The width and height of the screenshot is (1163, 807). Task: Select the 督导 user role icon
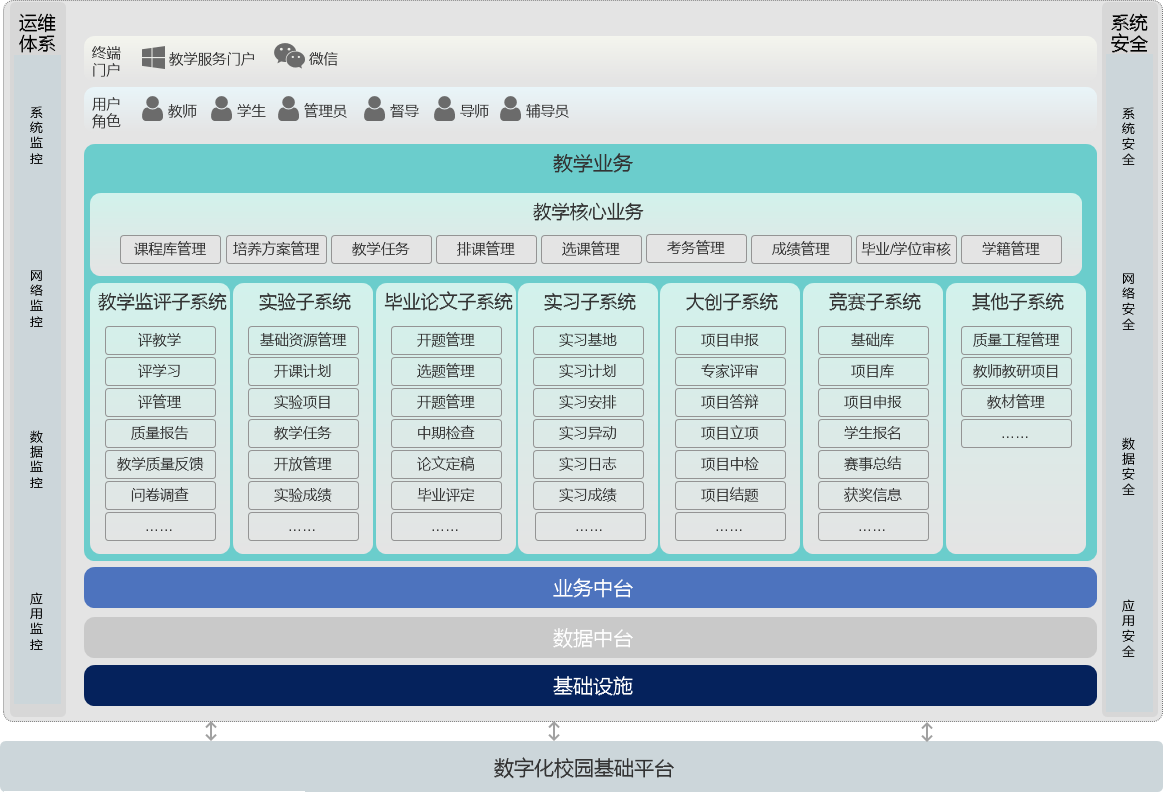(374, 109)
